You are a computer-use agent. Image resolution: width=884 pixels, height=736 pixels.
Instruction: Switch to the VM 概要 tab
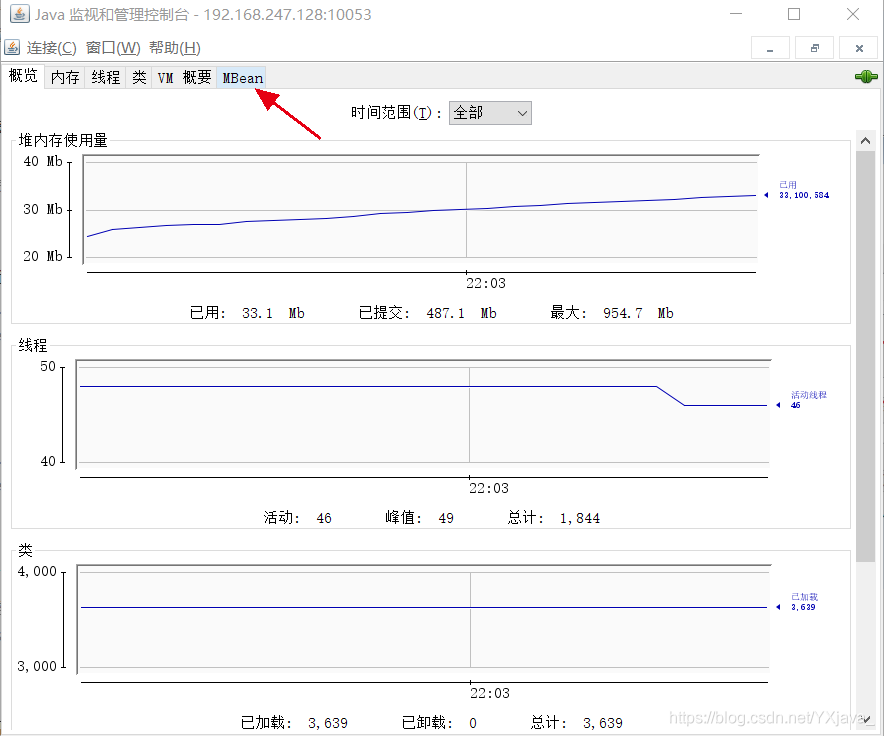point(184,77)
